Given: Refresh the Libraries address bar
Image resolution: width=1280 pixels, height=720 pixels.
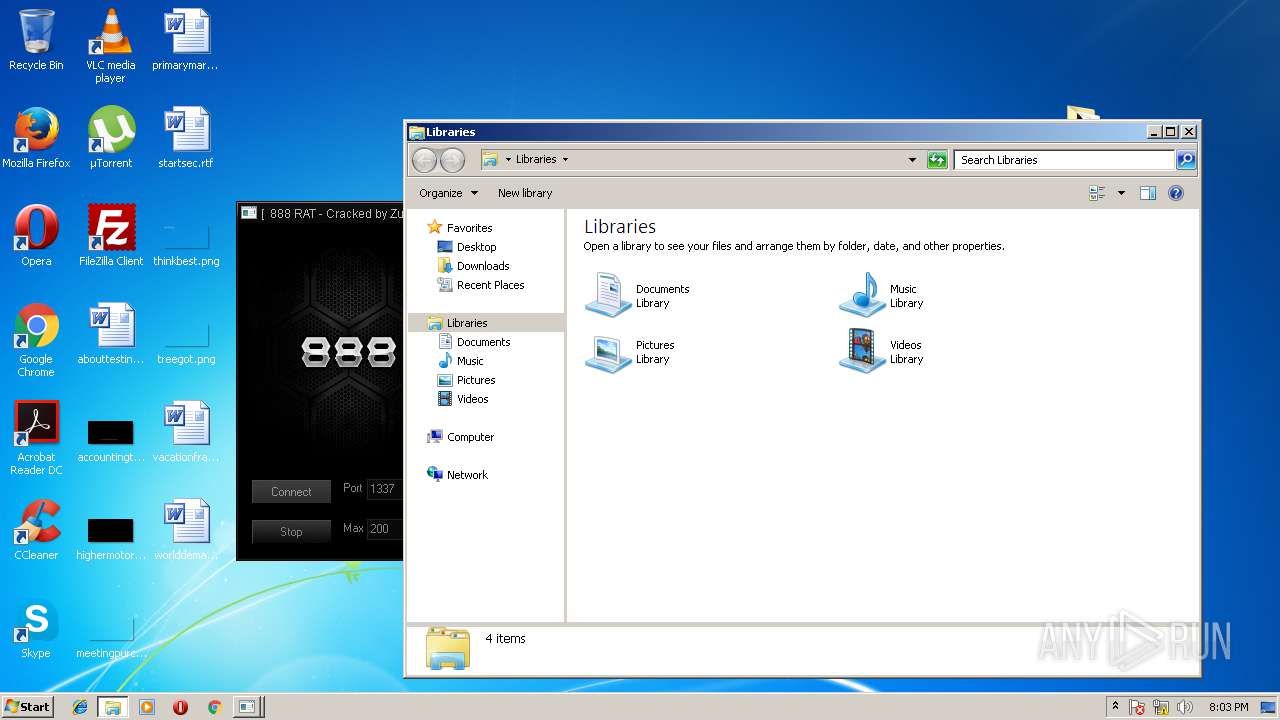Looking at the screenshot, I should pos(937,160).
